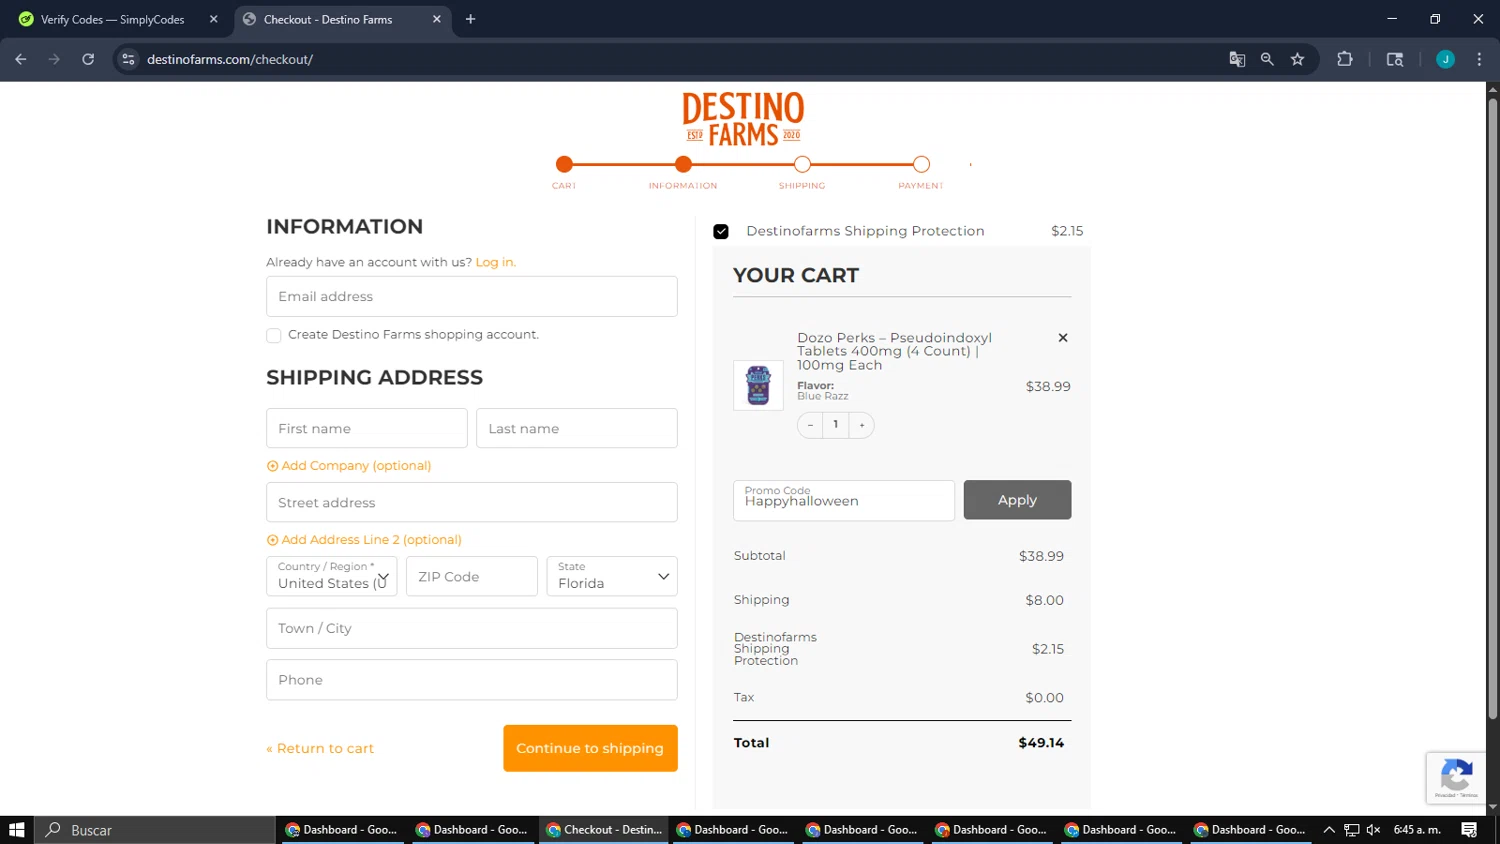Focus the Last name field
1500x844 pixels.
pyautogui.click(x=577, y=428)
